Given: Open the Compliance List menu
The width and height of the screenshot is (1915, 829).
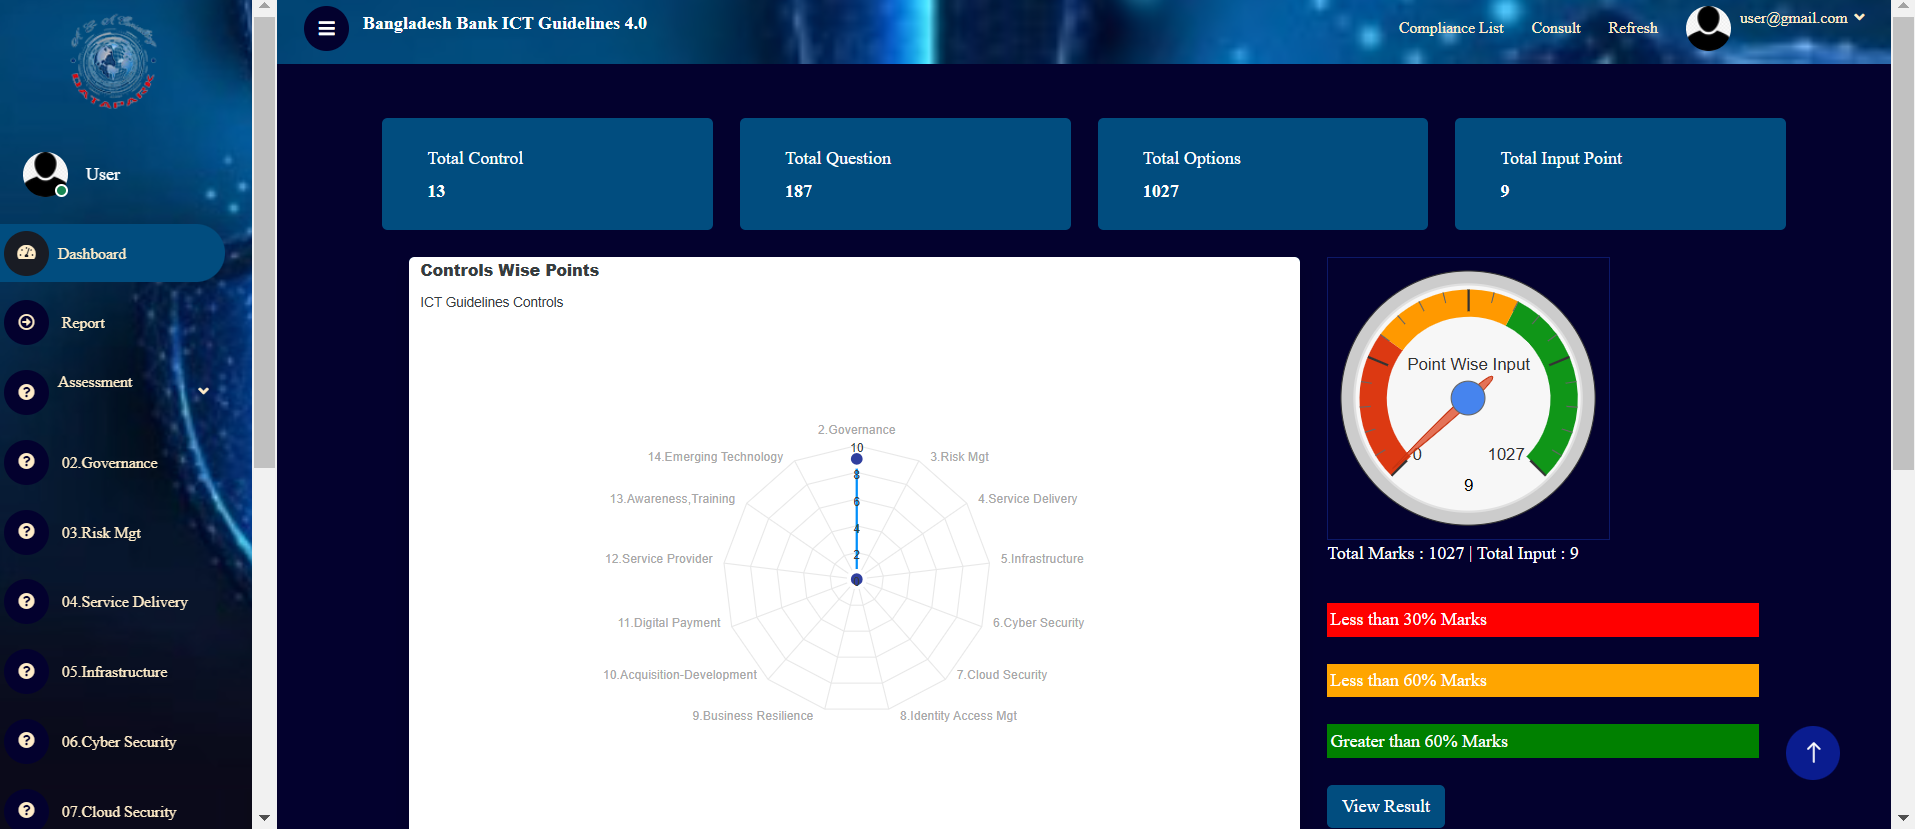Looking at the screenshot, I should 1450,28.
